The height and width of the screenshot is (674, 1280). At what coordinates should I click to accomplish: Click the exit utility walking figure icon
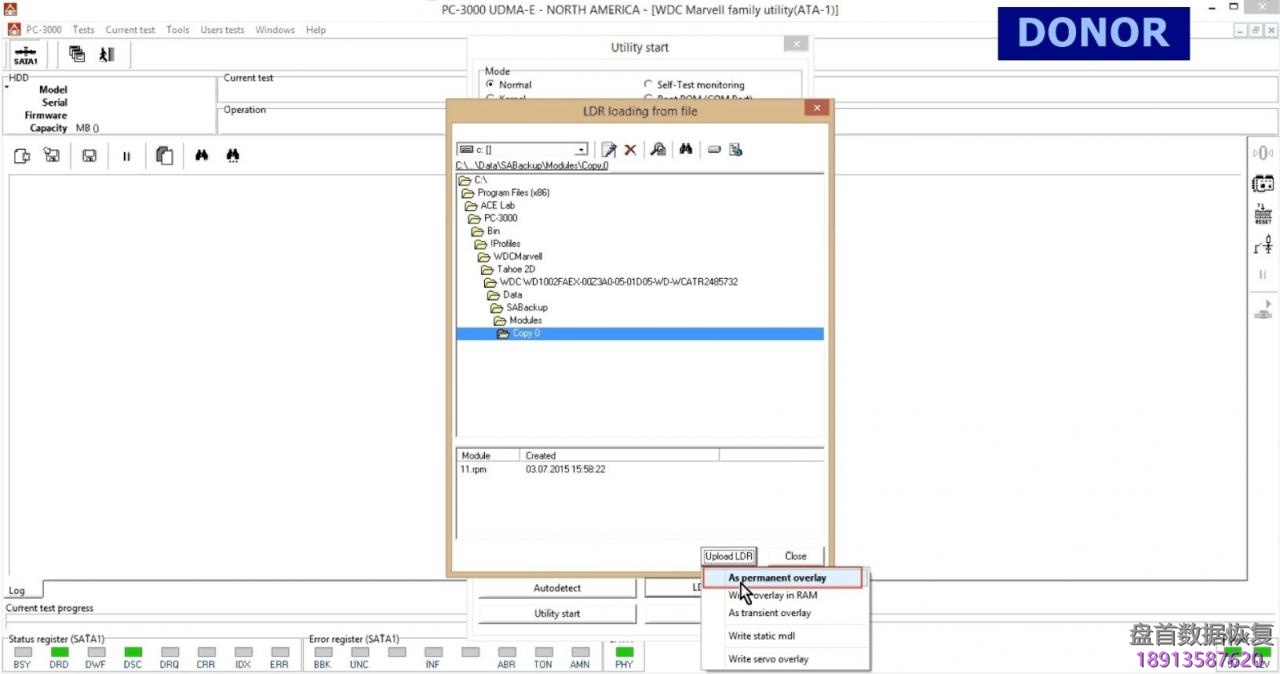pyautogui.click(x=107, y=55)
